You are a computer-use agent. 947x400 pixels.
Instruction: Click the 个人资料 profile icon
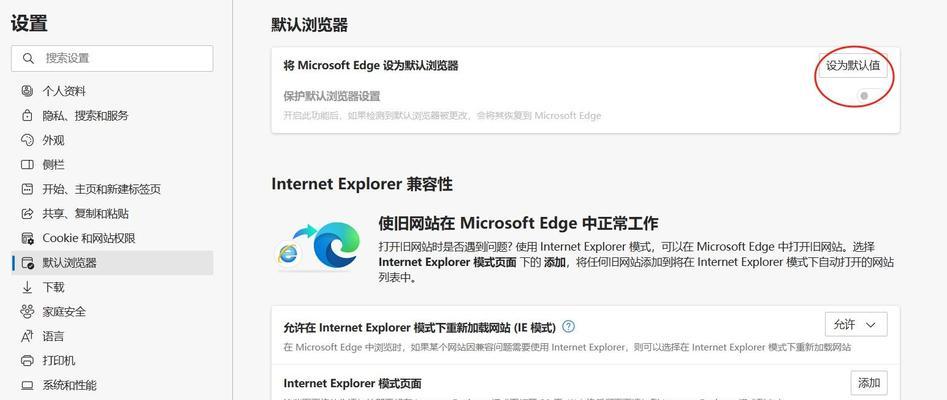(27, 91)
